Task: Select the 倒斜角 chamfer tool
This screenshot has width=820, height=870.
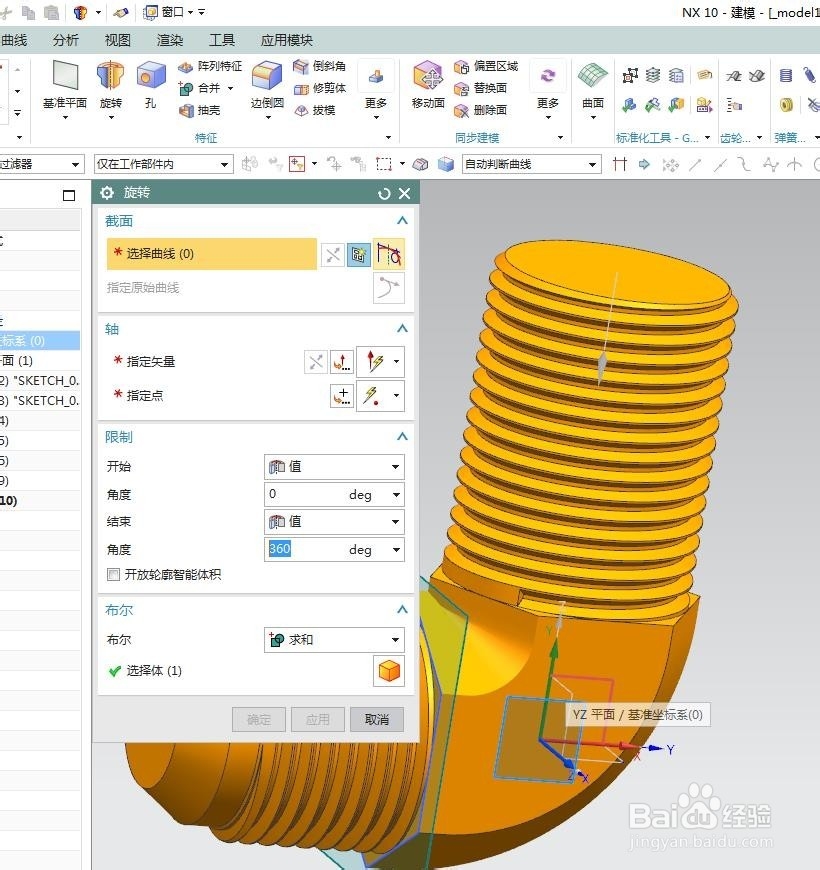Action: tap(319, 67)
